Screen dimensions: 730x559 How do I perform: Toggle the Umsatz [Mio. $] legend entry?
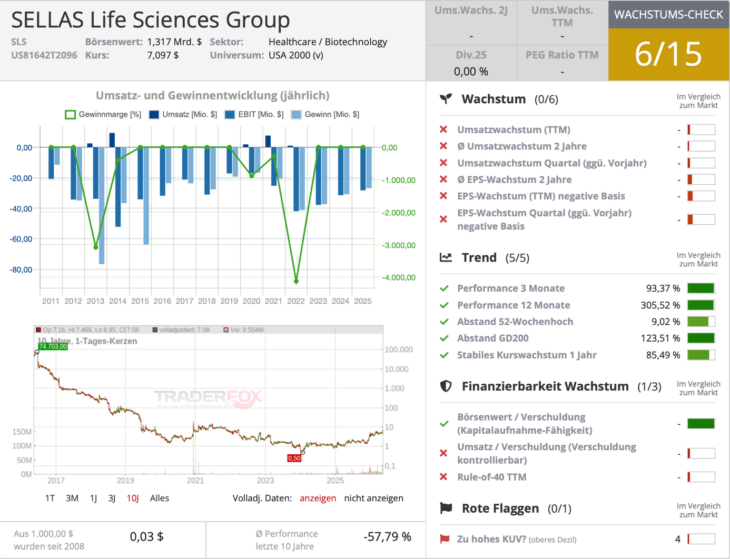183,114
